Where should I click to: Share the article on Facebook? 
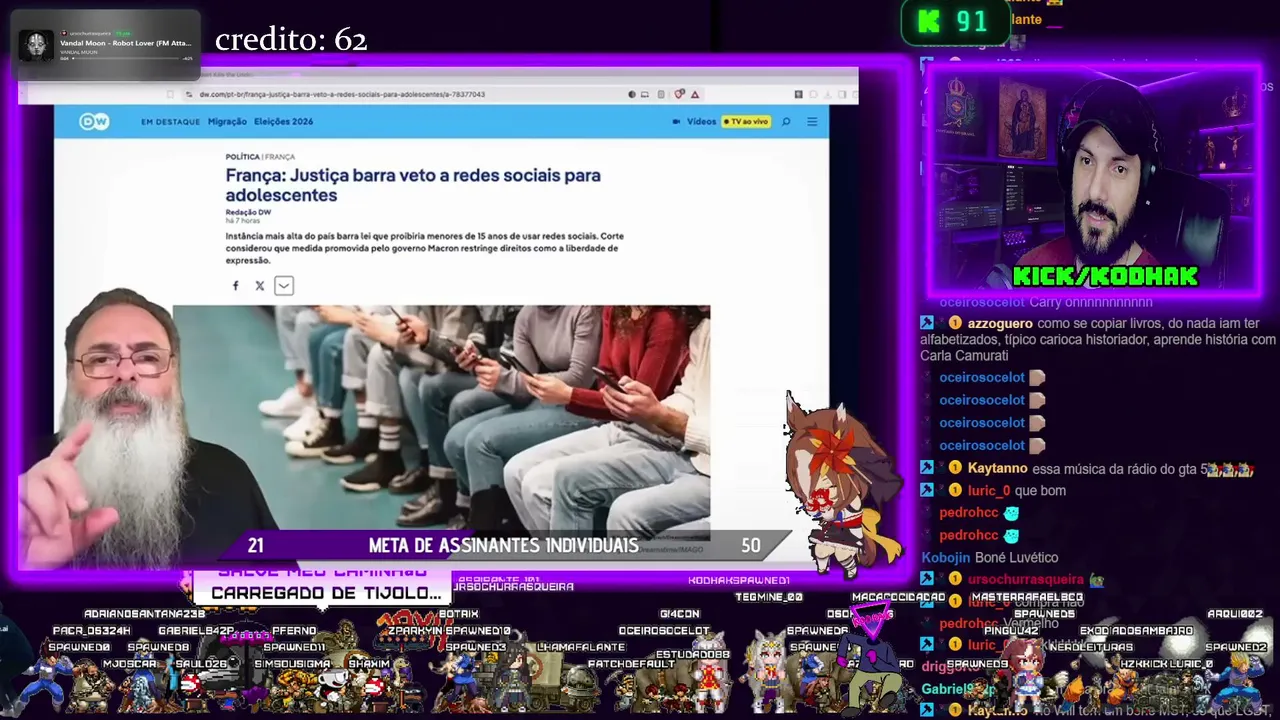[236, 286]
